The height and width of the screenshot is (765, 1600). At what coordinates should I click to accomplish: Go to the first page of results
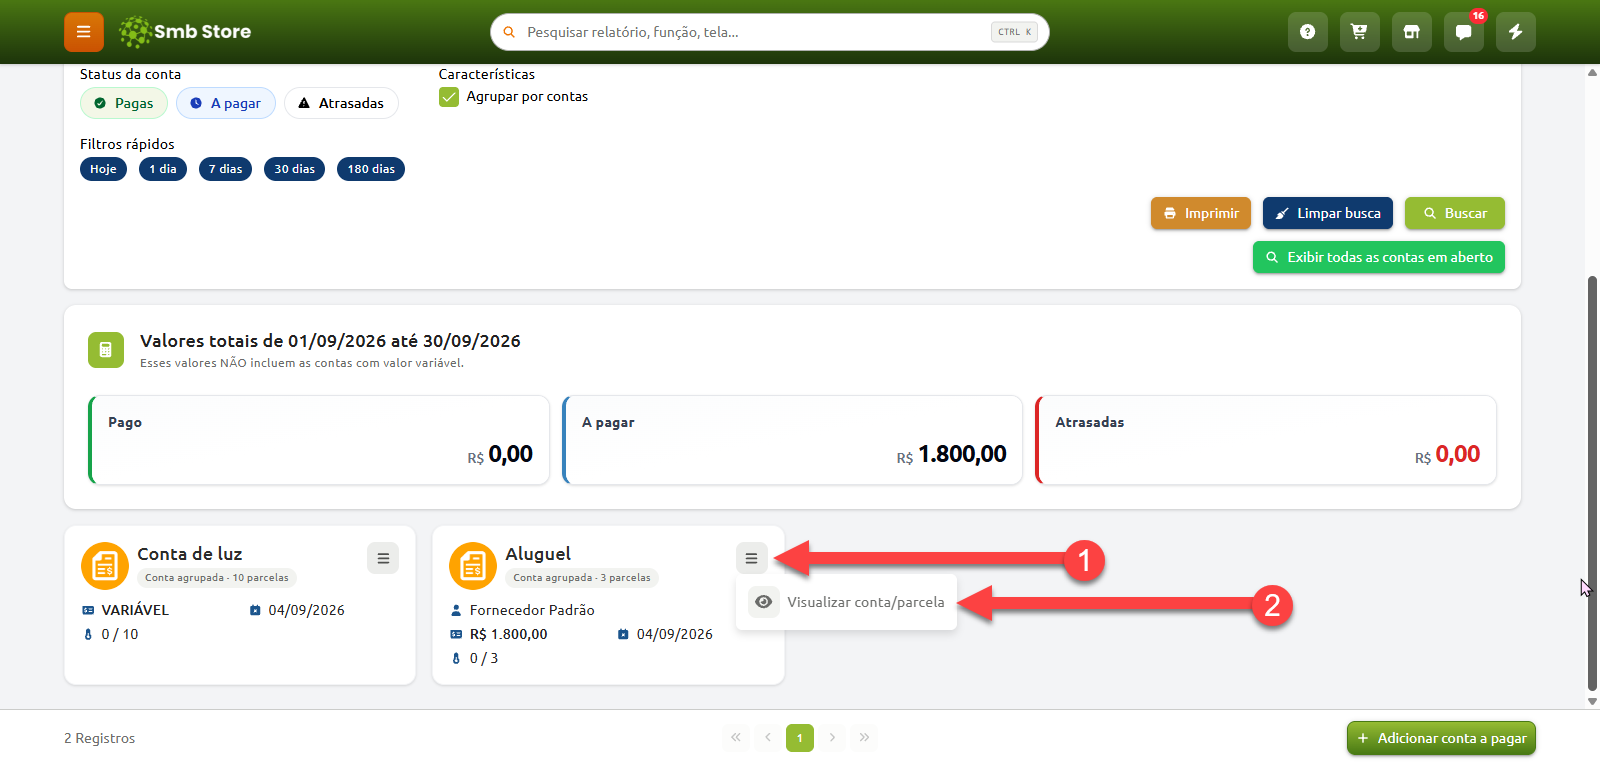[736, 738]
